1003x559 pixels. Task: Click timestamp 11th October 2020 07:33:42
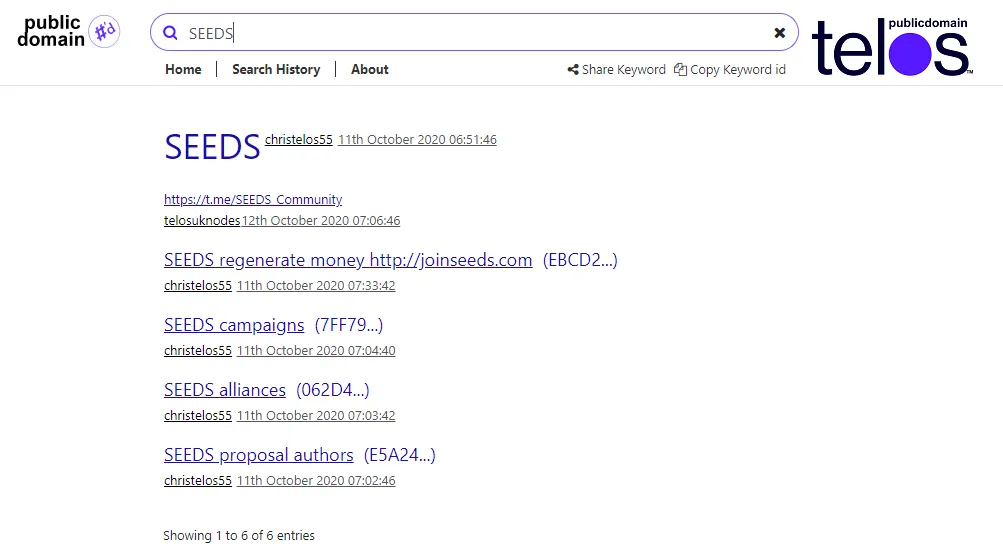[x=316, y=285]
